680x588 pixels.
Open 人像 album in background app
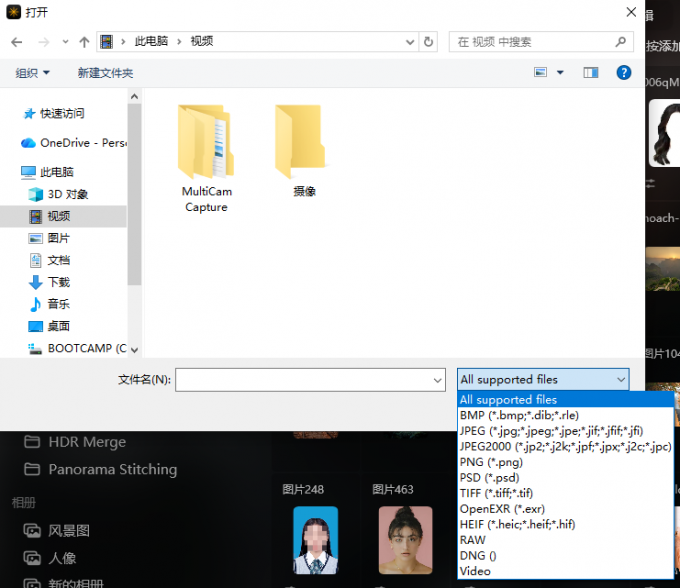click(50, 558)
